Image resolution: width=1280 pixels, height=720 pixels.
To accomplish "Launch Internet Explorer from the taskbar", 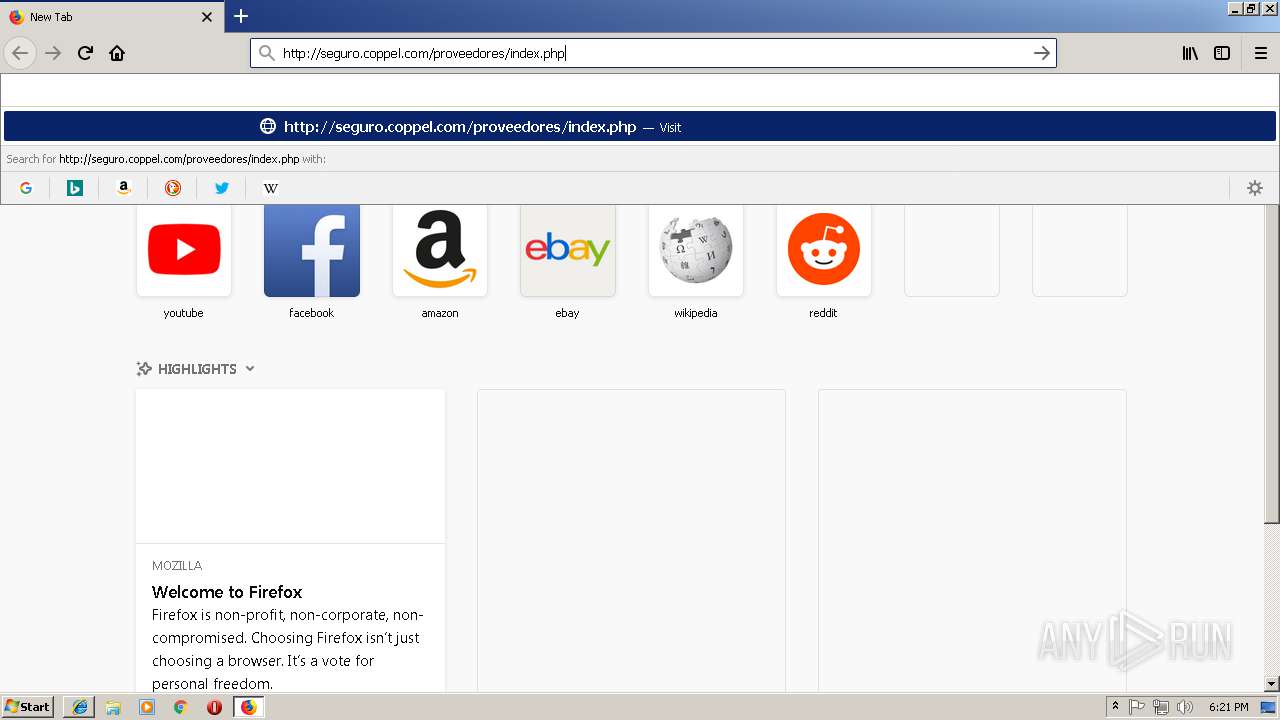I will [x=79, y=707].
